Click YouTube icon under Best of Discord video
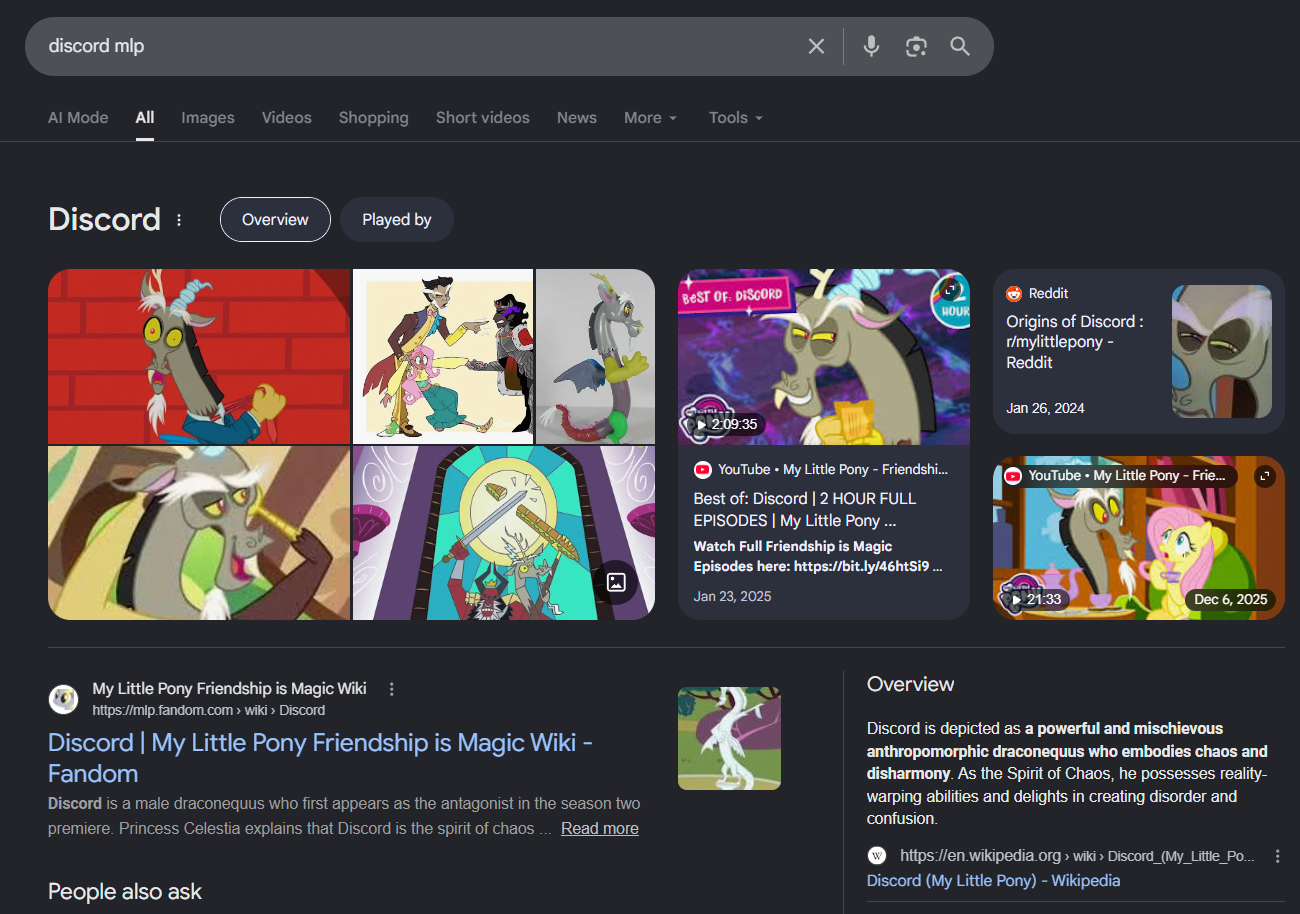The height and width of the screenshot is (914, 1300). tap(703, 469)
